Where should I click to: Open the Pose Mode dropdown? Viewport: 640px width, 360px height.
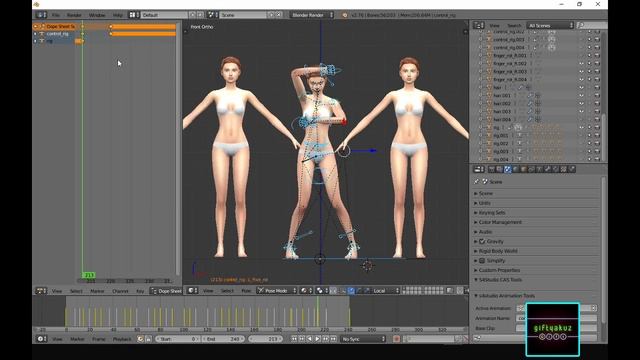pos(276,291)
